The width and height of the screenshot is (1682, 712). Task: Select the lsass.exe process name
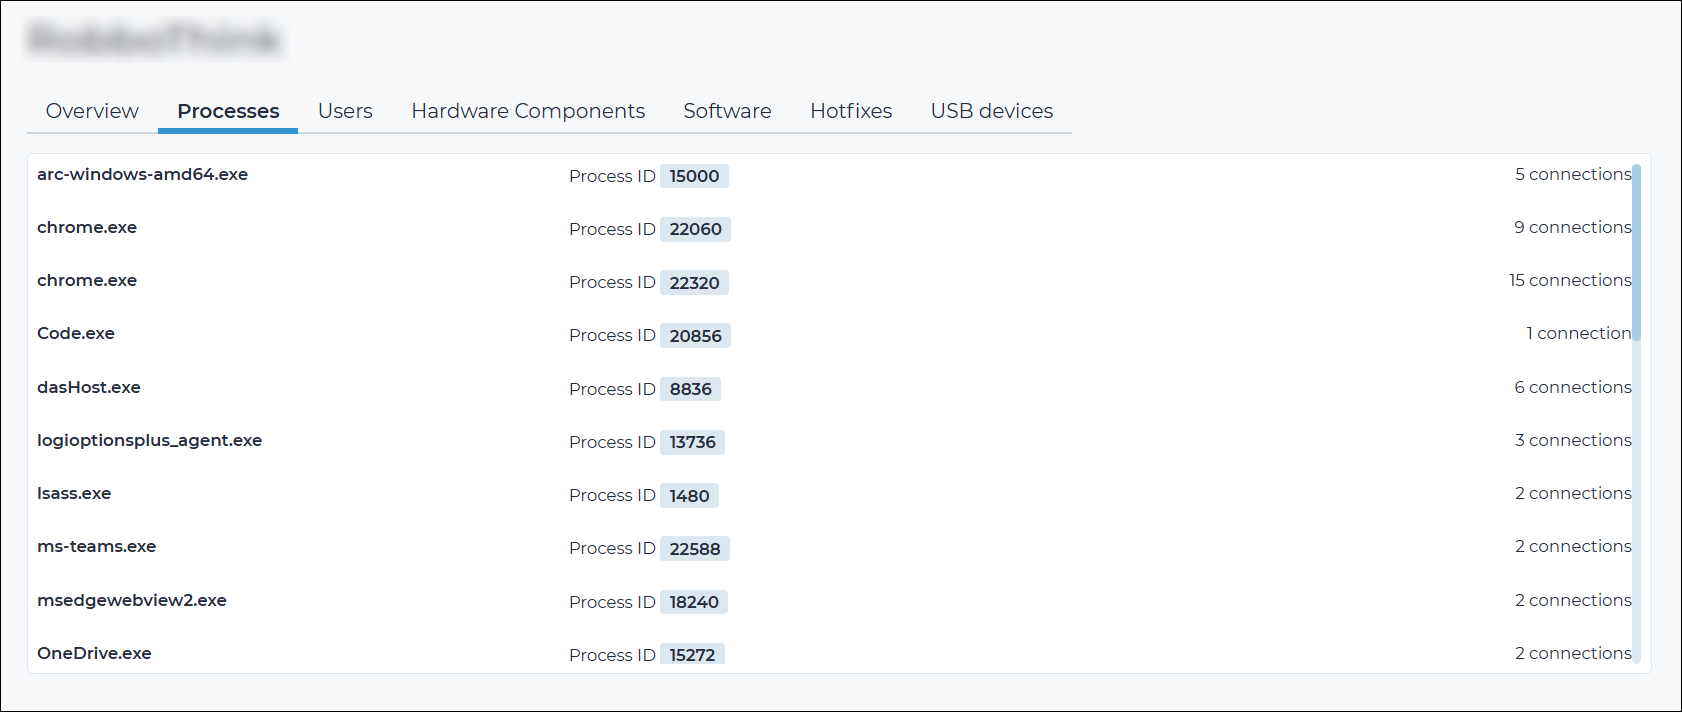(74, 493)
